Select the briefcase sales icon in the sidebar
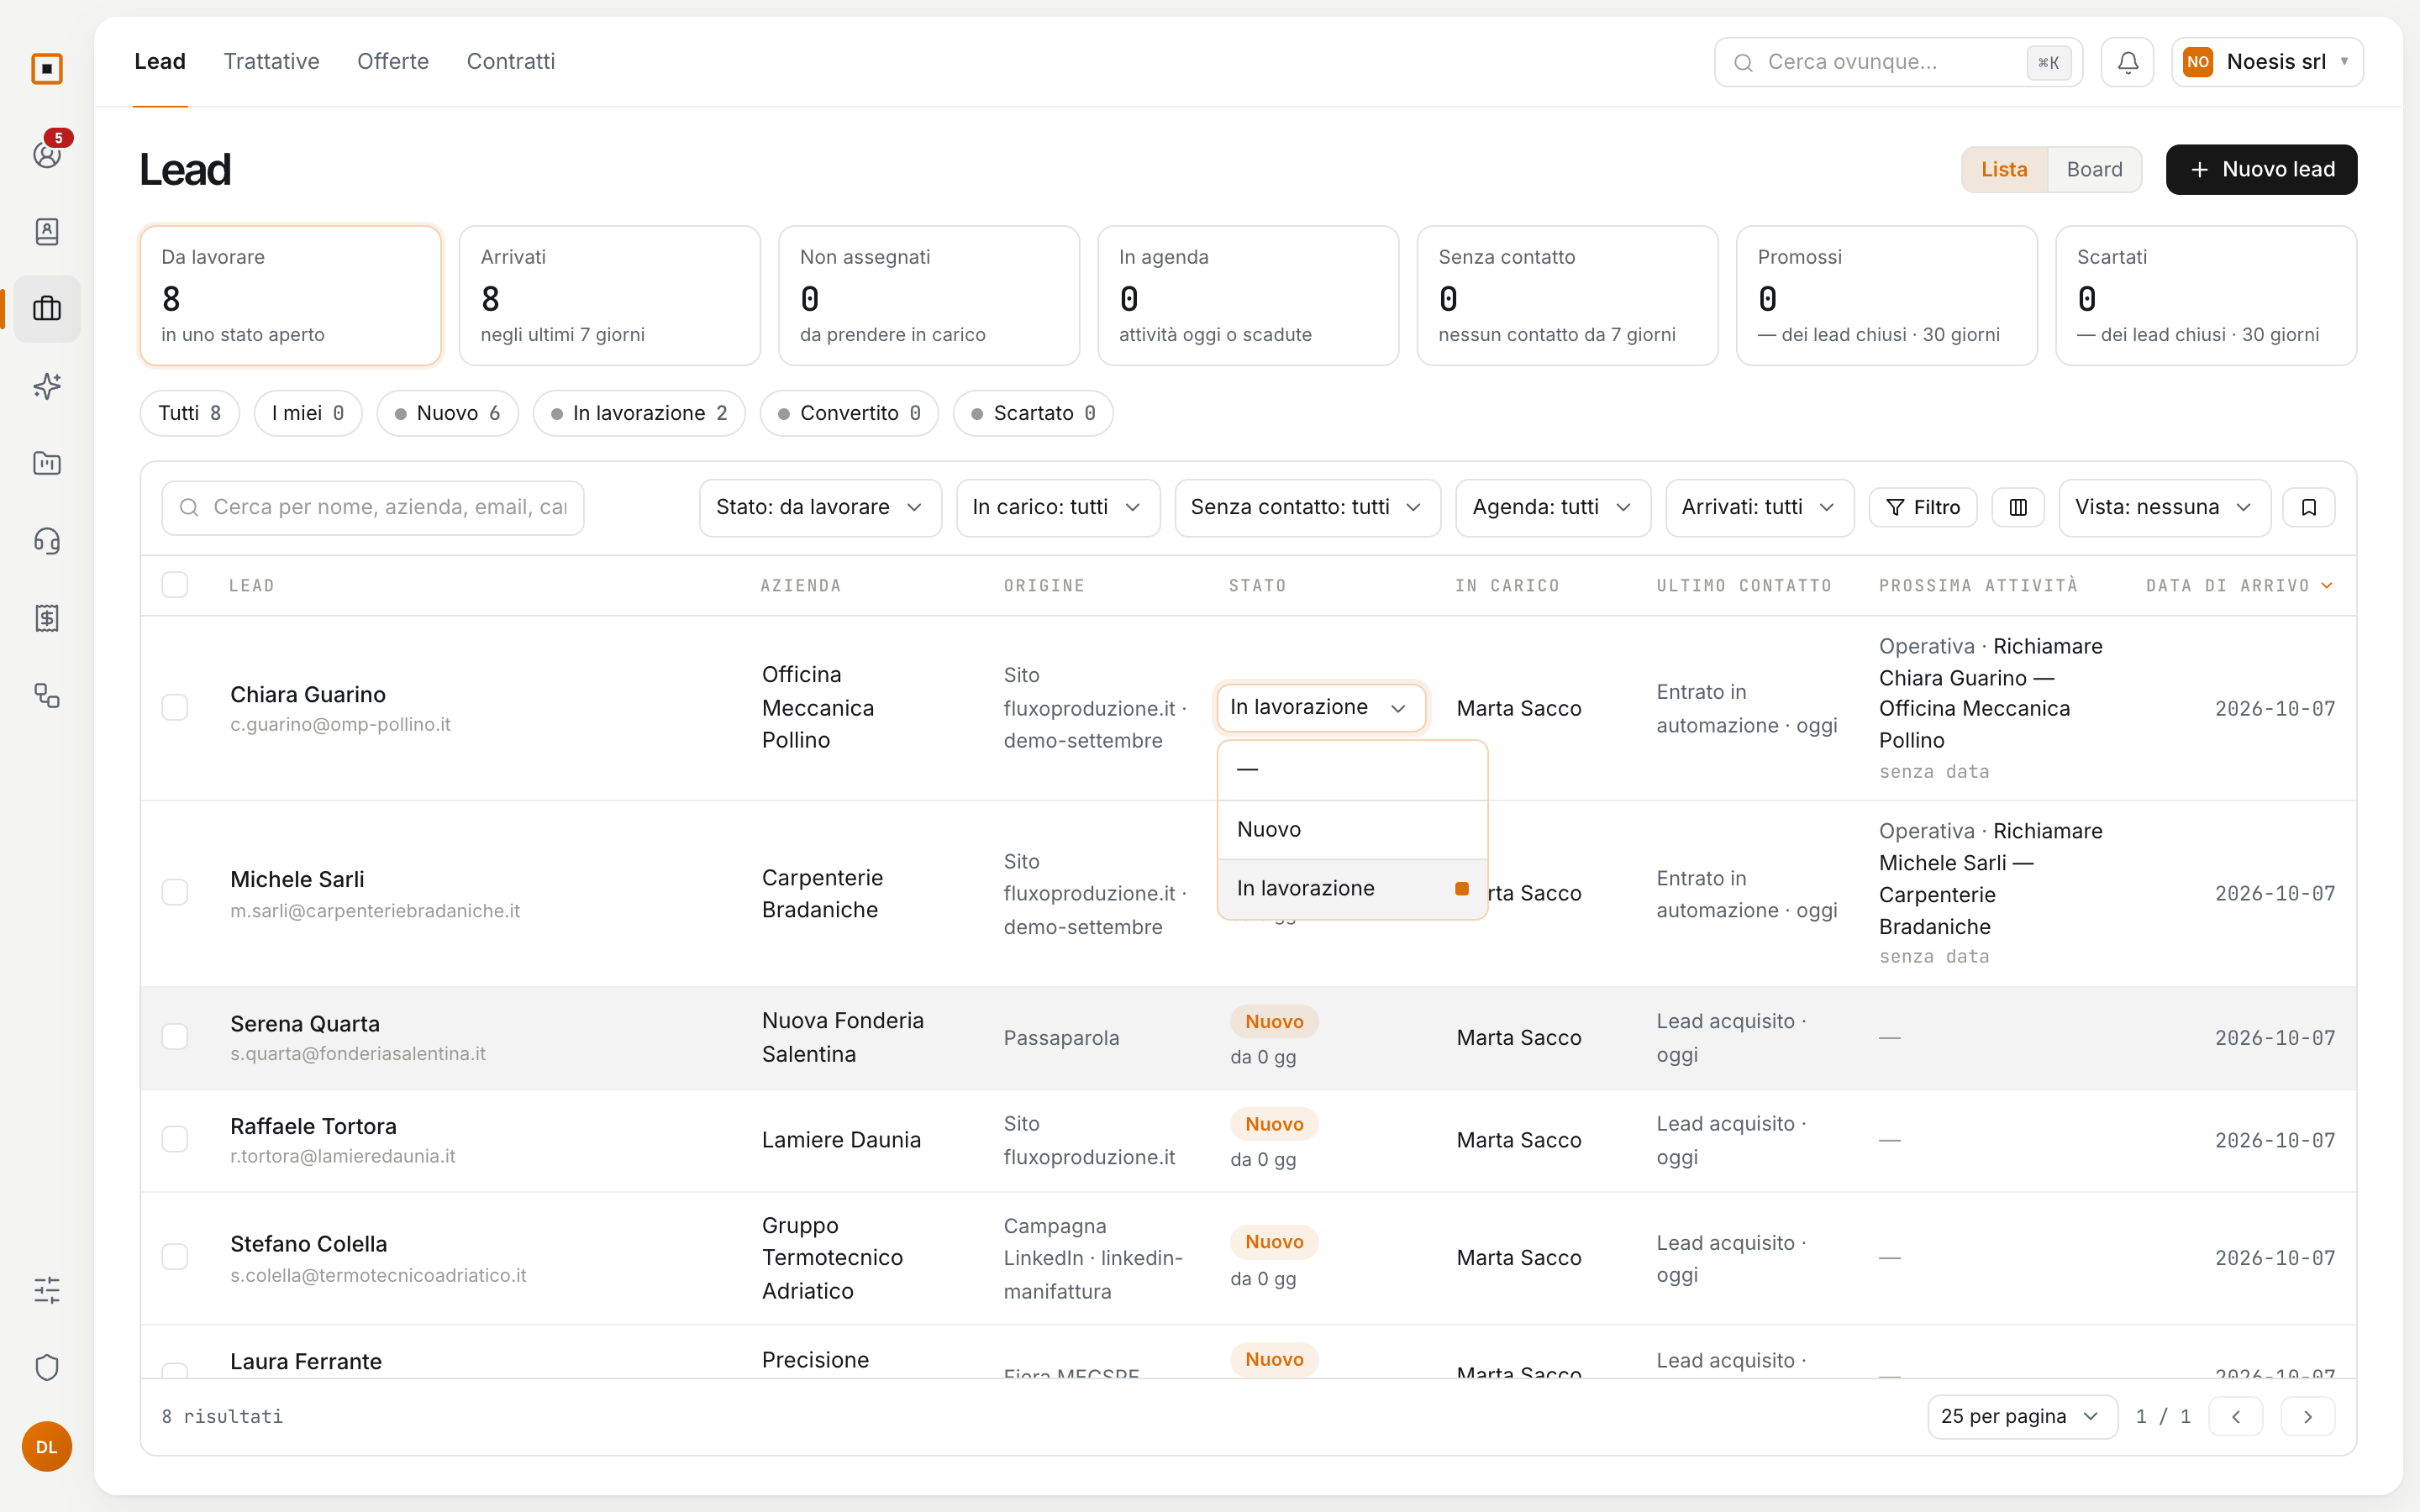The image size is (2420, 1512). (47, 308)
